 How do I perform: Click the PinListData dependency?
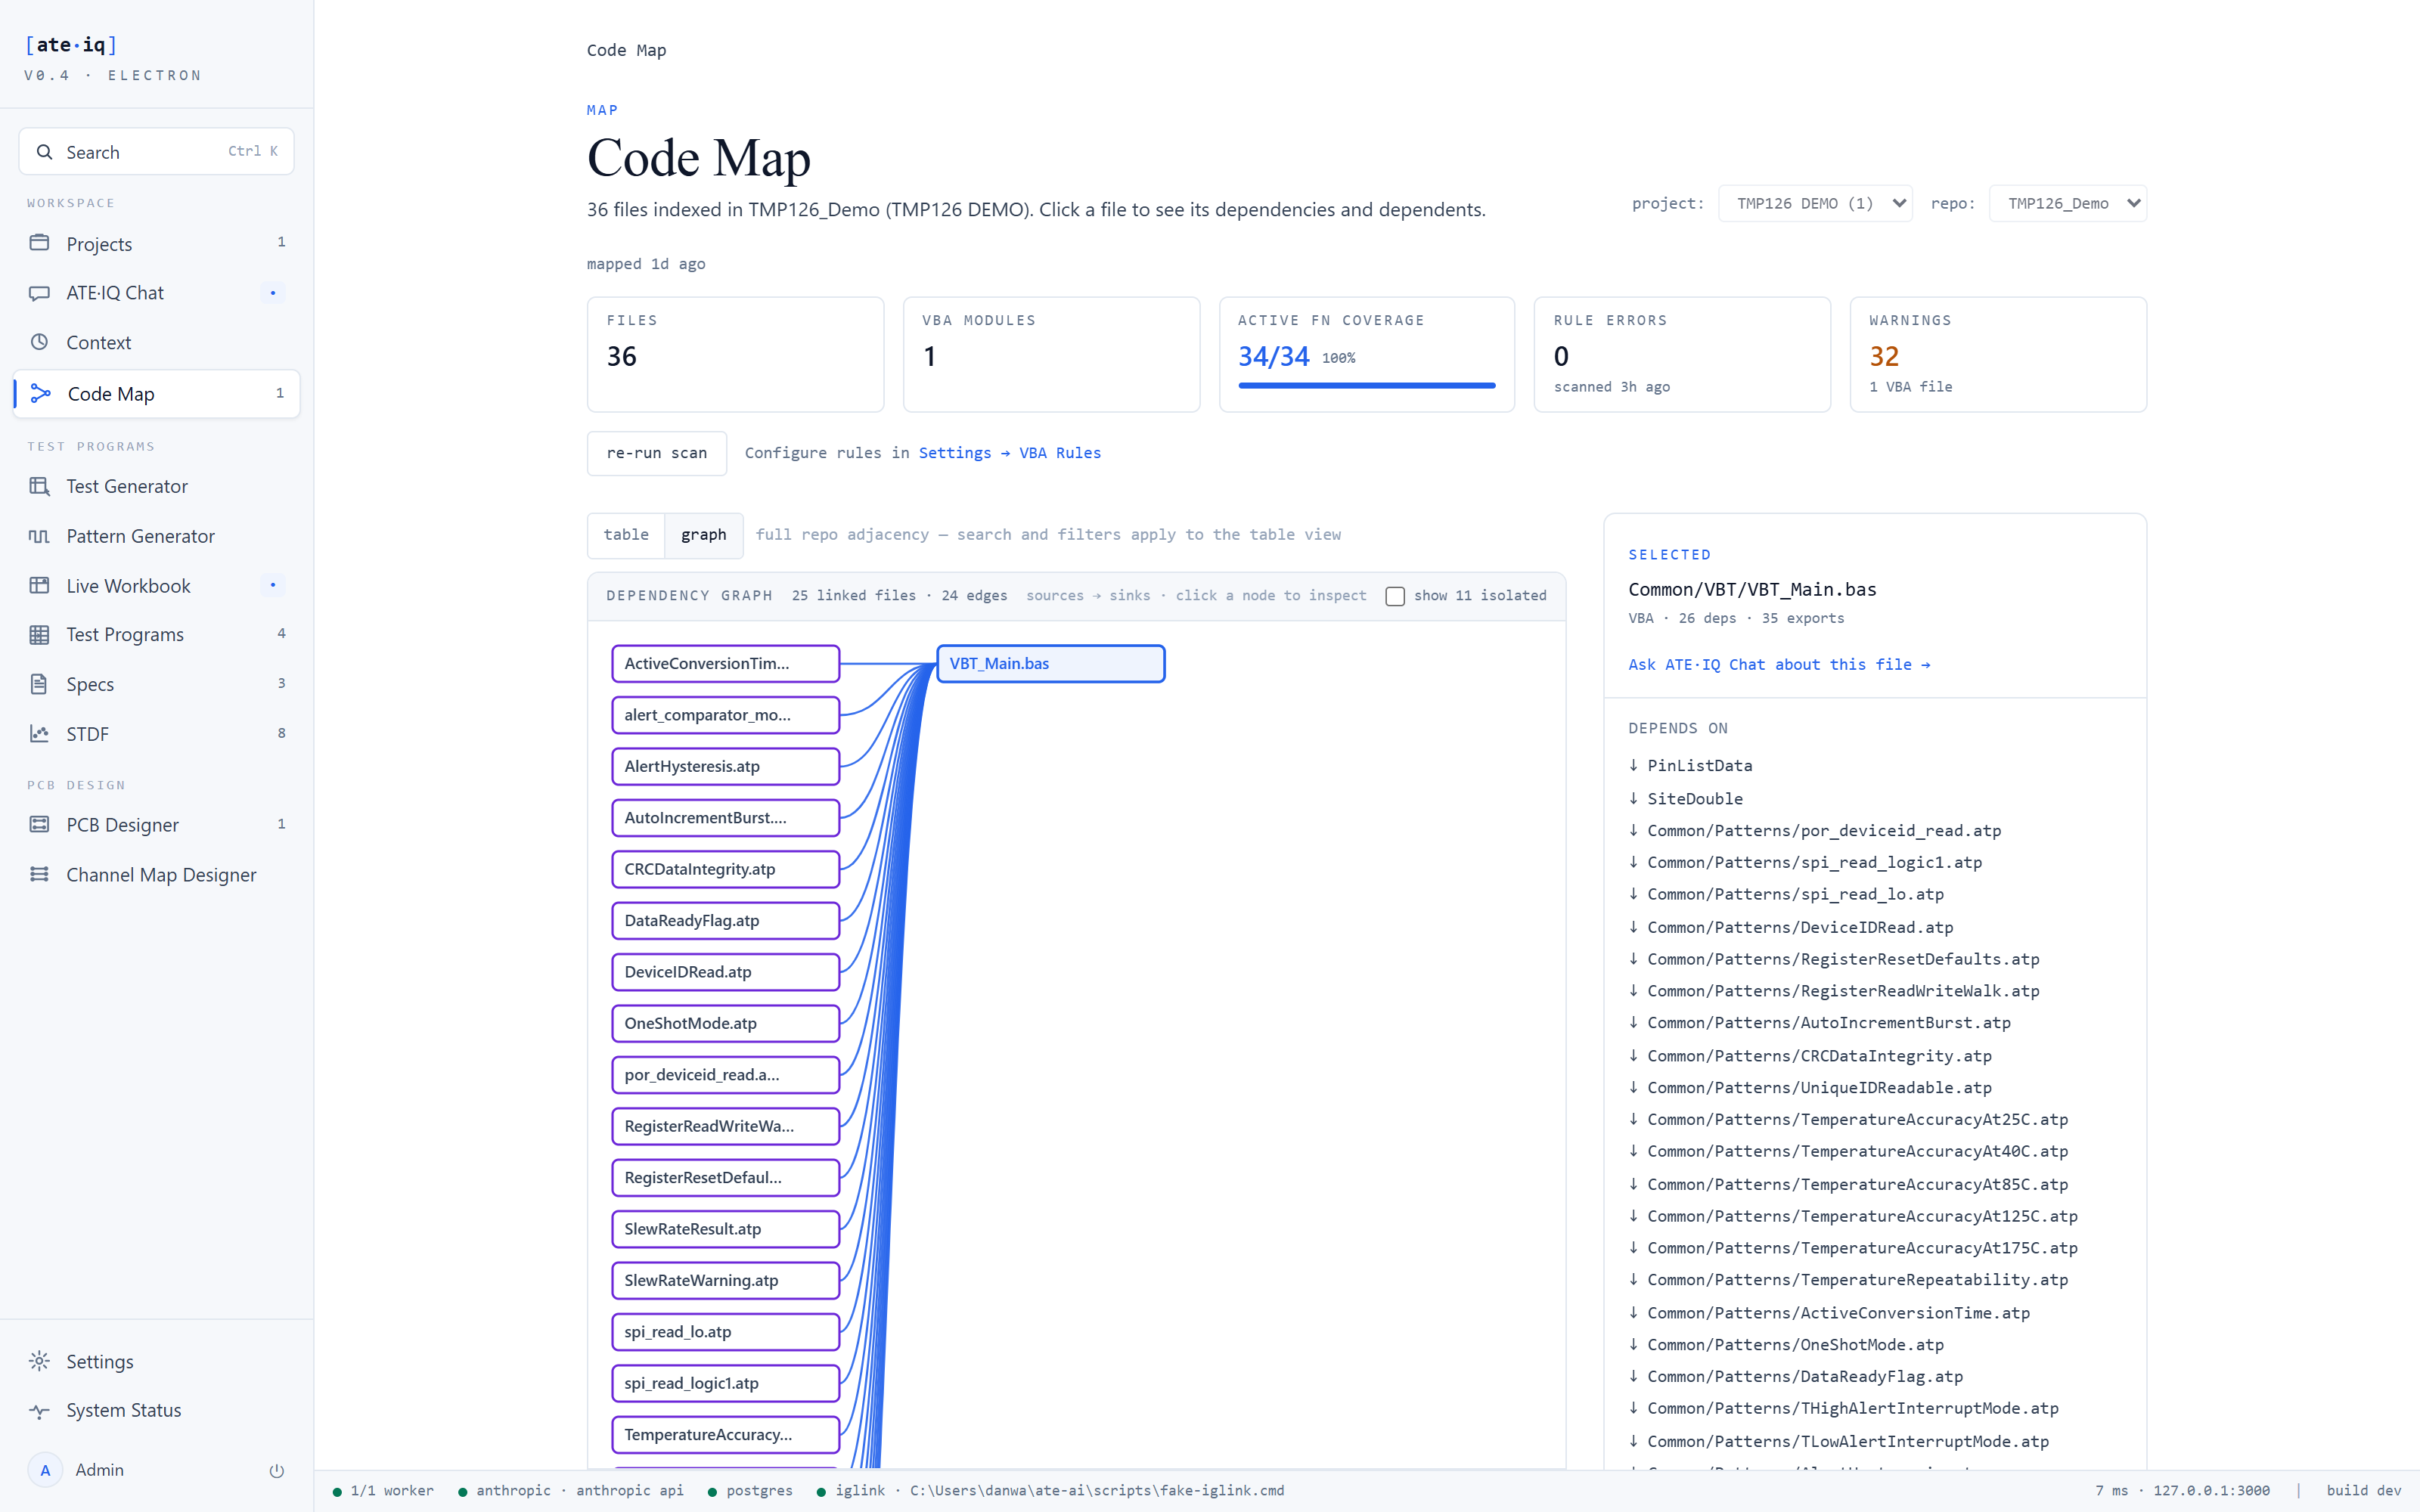tap(1699, 766)
